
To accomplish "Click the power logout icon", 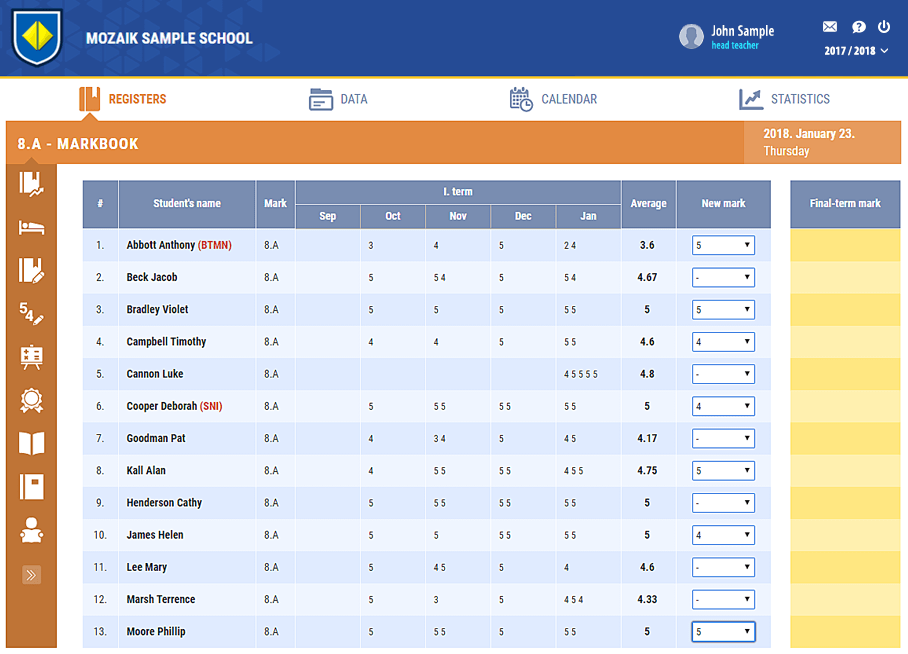I will (x=884, y=27).
